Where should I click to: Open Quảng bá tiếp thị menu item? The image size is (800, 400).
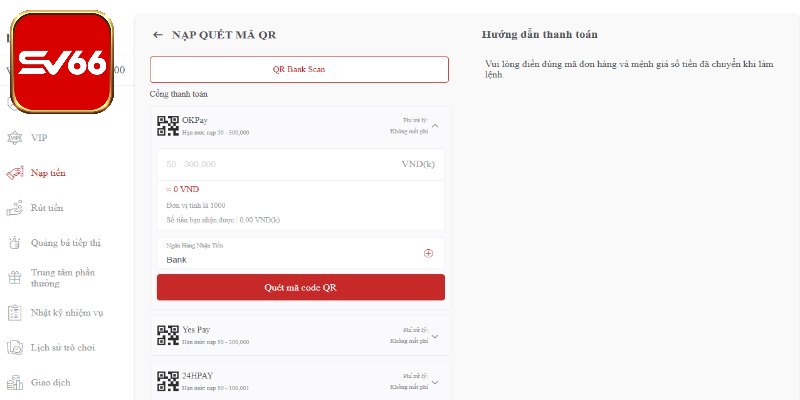(x=66, y=243)
